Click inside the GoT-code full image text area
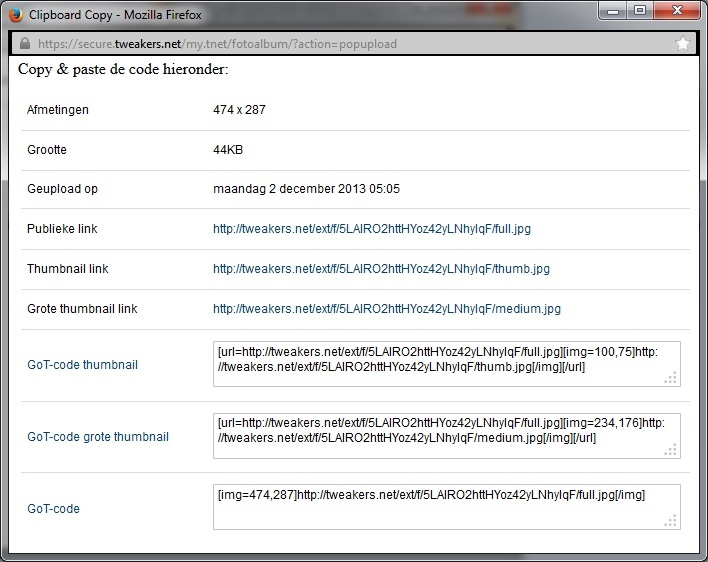 pyautogui.click(x=447, y=507)
